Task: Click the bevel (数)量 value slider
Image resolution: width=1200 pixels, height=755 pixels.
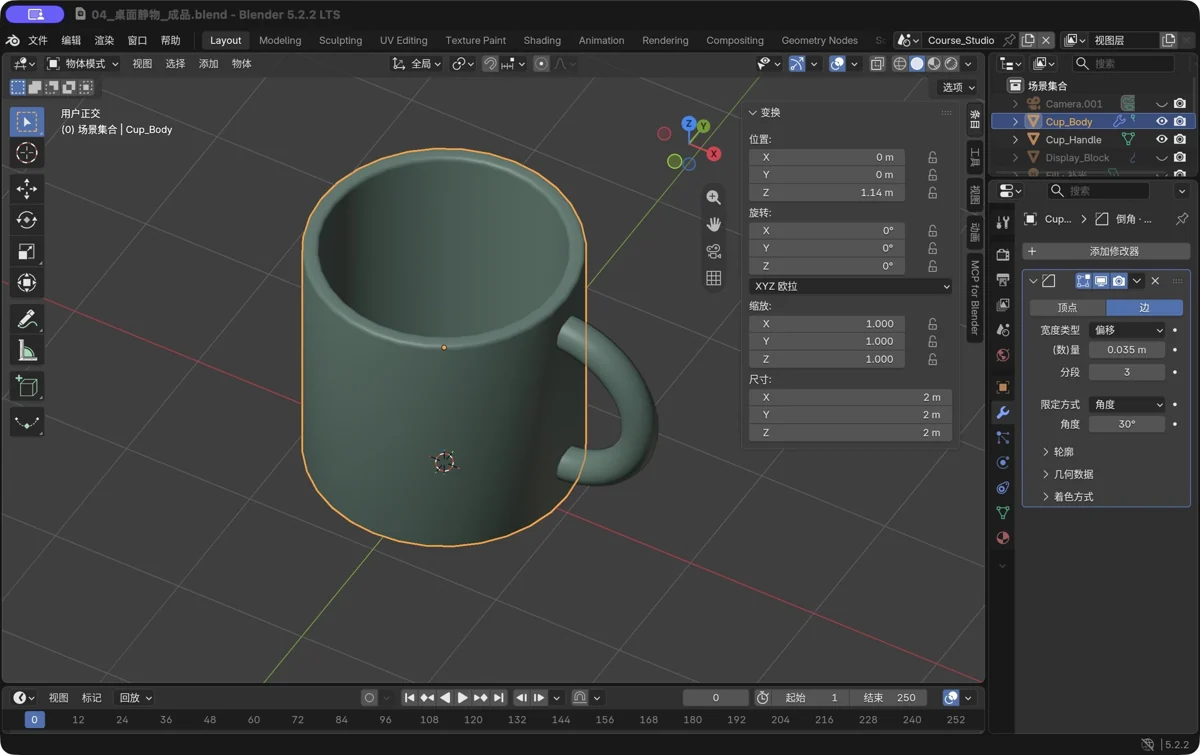Action: (x=1127, y=350)
